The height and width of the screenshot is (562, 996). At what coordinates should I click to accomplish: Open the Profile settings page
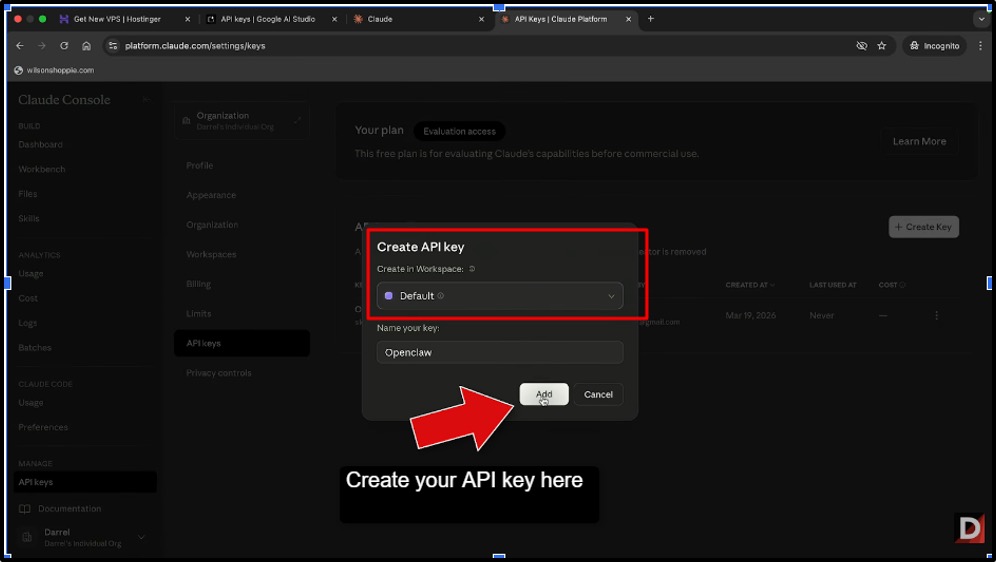click(x=199, y=166)
